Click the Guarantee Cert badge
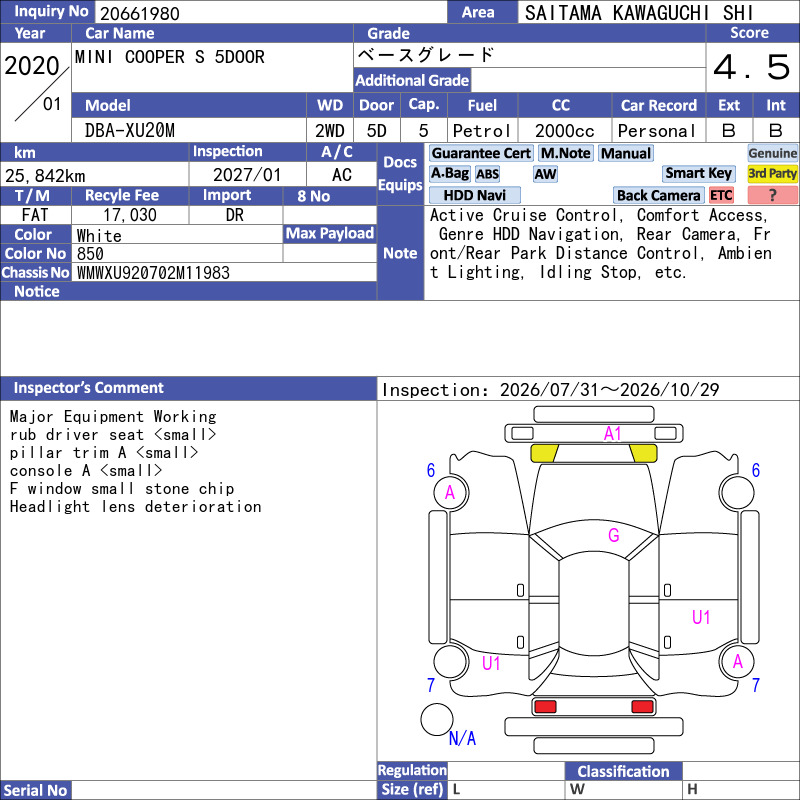This screenshot has width=800, height=800. click(x=481, y=153)
